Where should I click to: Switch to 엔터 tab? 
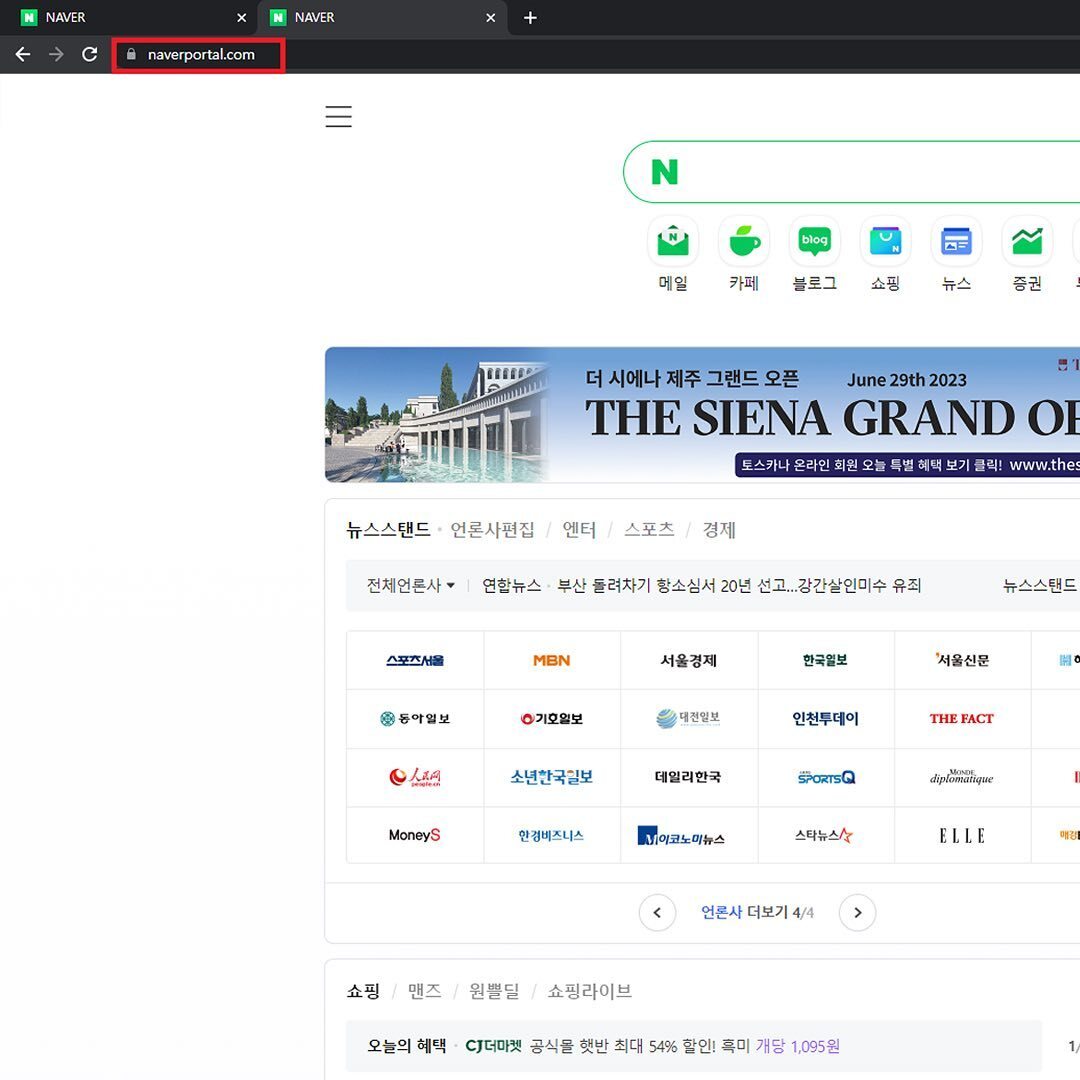pyautogui.click(x=579, y=530)
